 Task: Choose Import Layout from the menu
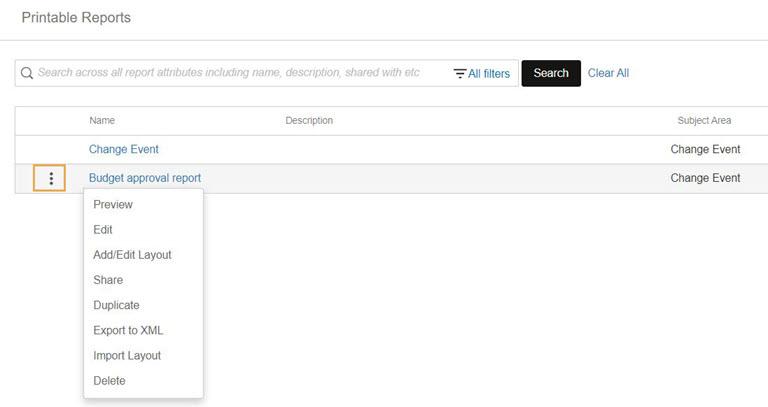127,355
